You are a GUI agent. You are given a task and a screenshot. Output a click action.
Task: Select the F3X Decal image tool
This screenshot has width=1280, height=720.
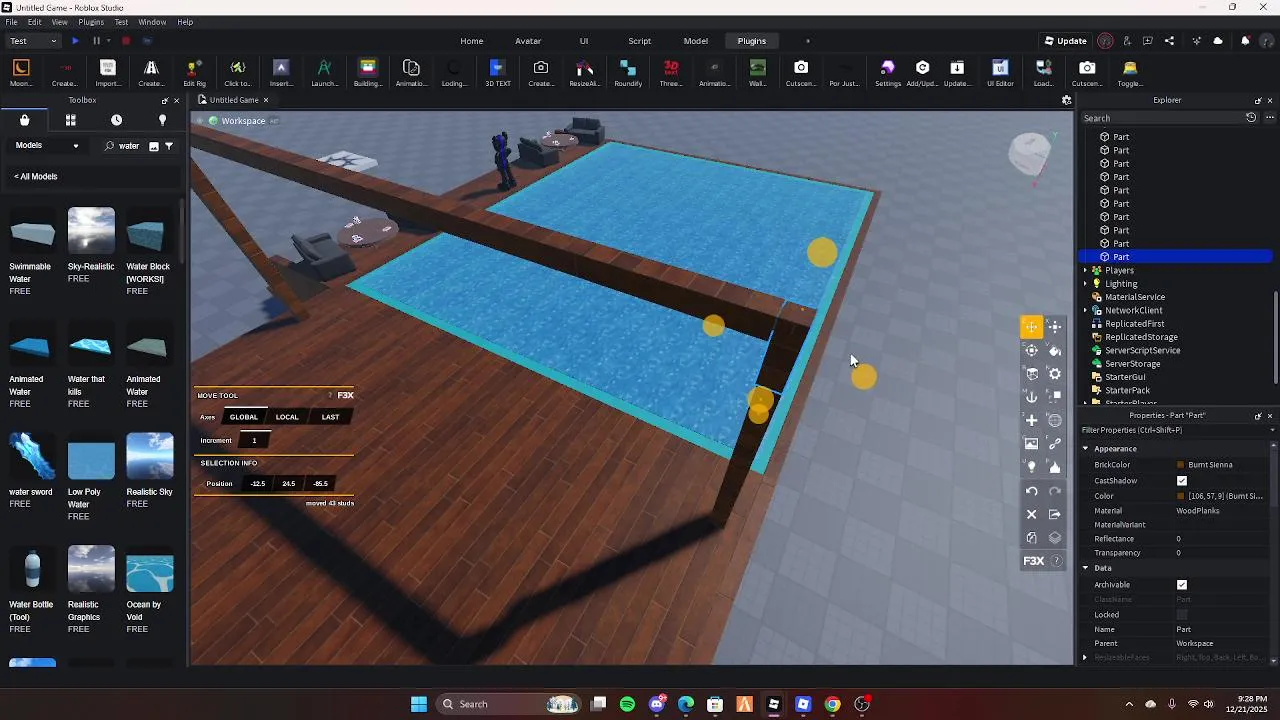pos(1031,444)
